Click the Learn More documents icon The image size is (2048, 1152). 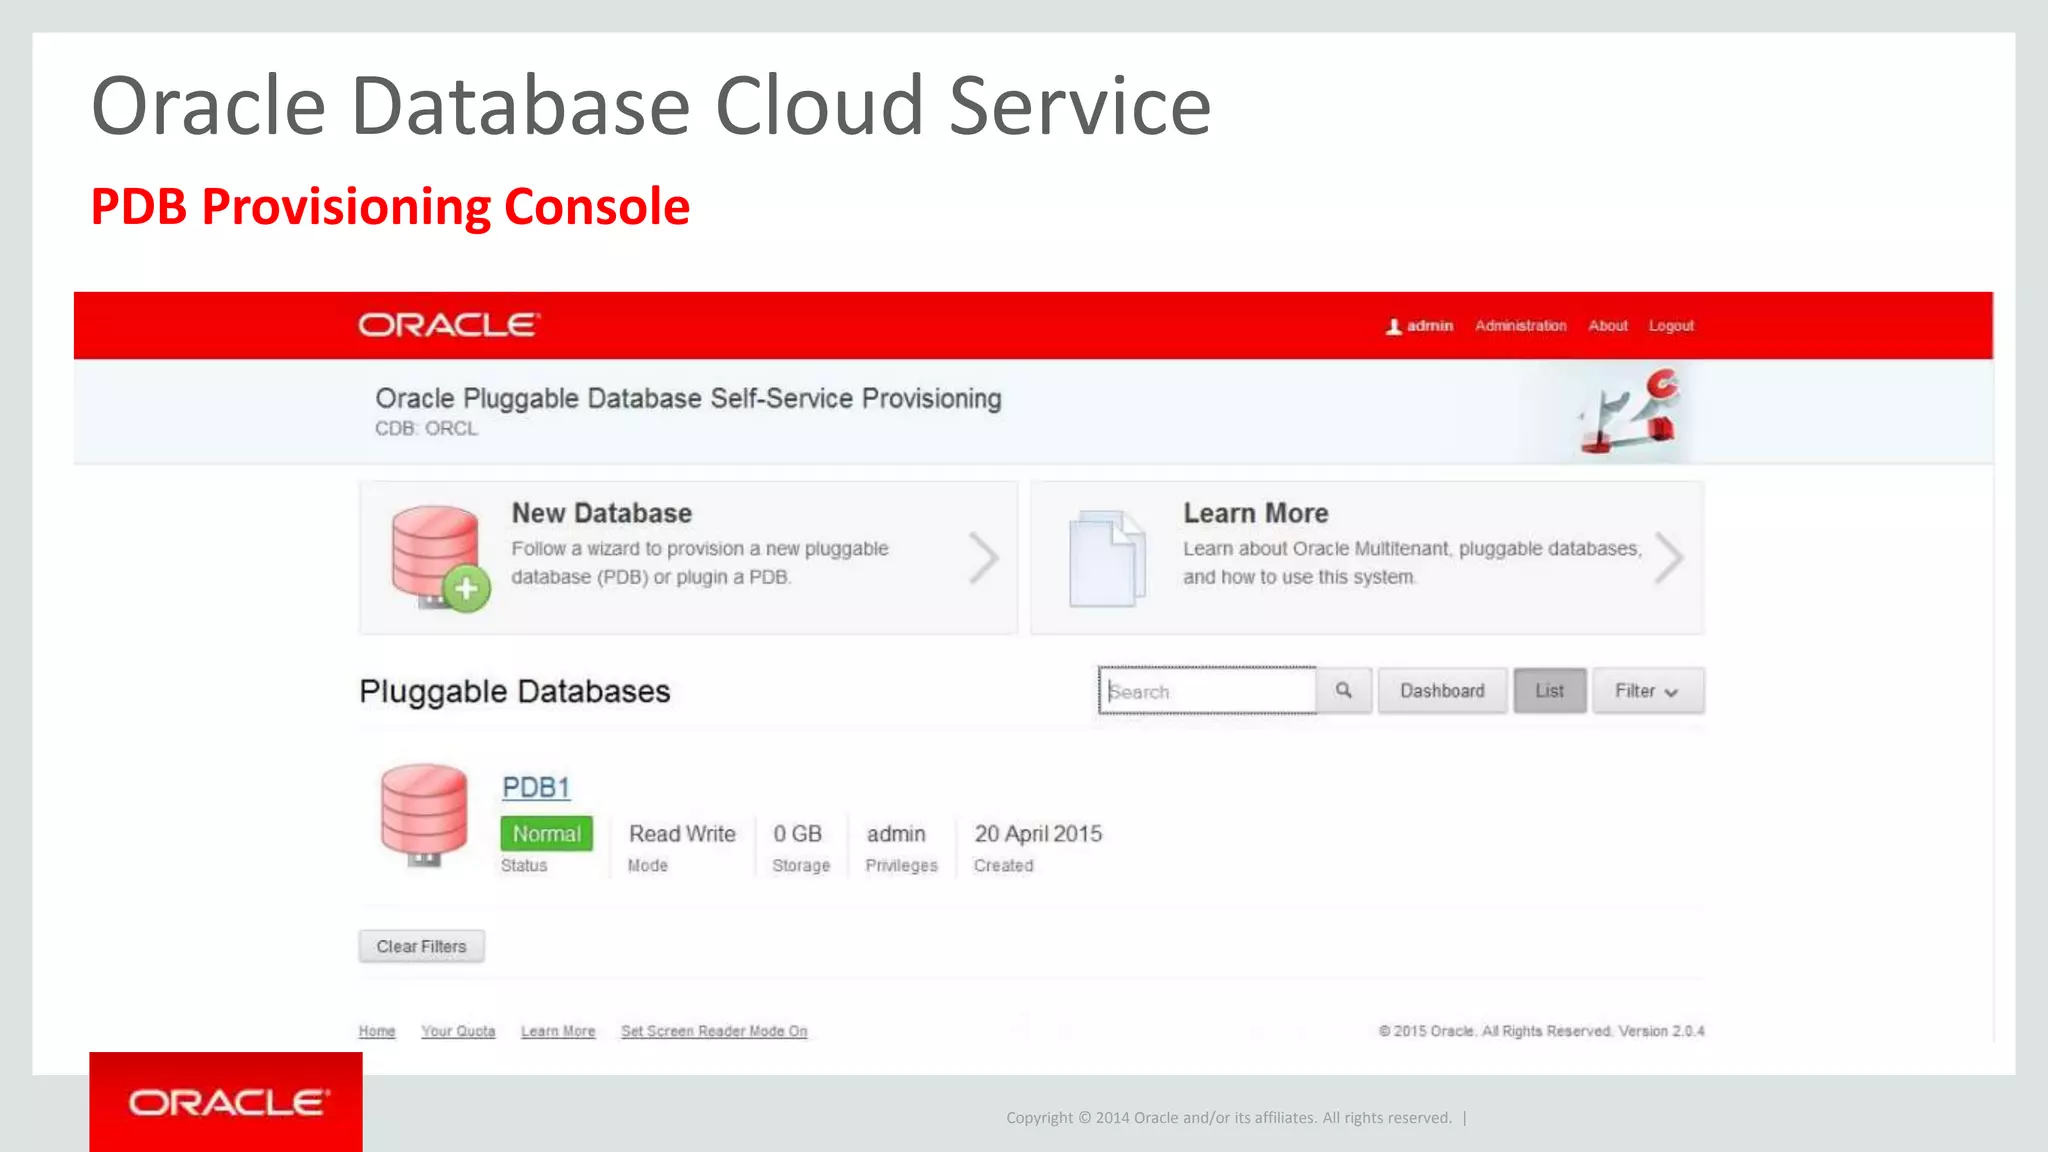(x=1107, y=558)
